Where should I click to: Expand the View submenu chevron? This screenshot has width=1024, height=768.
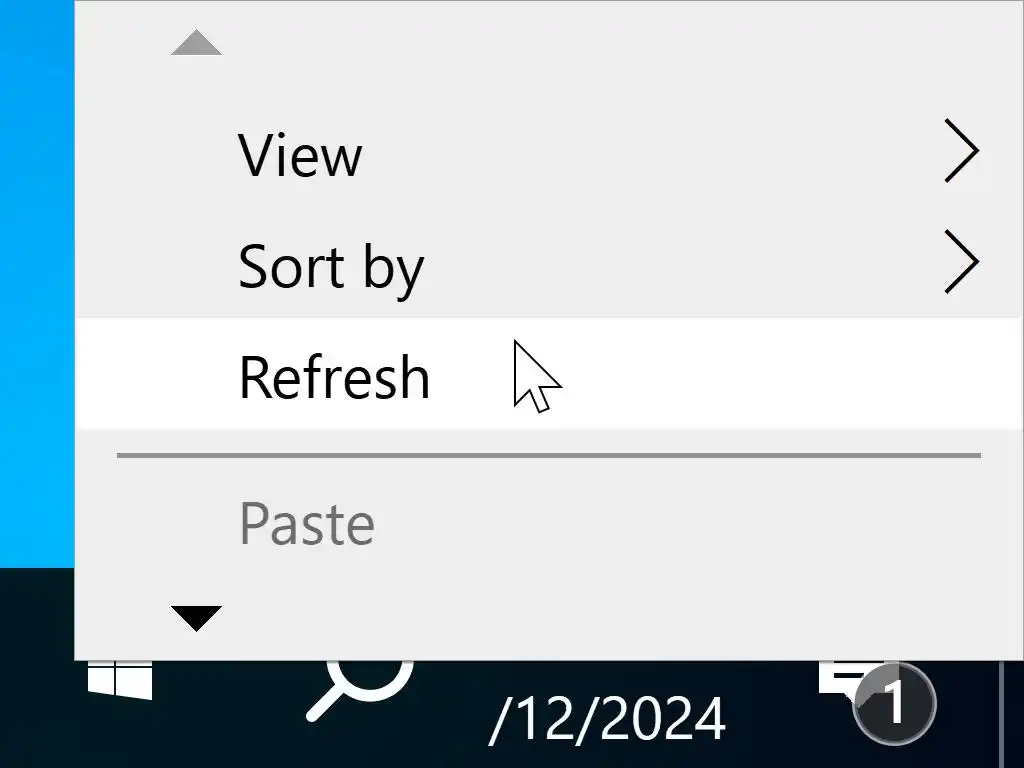pos(960,154)
